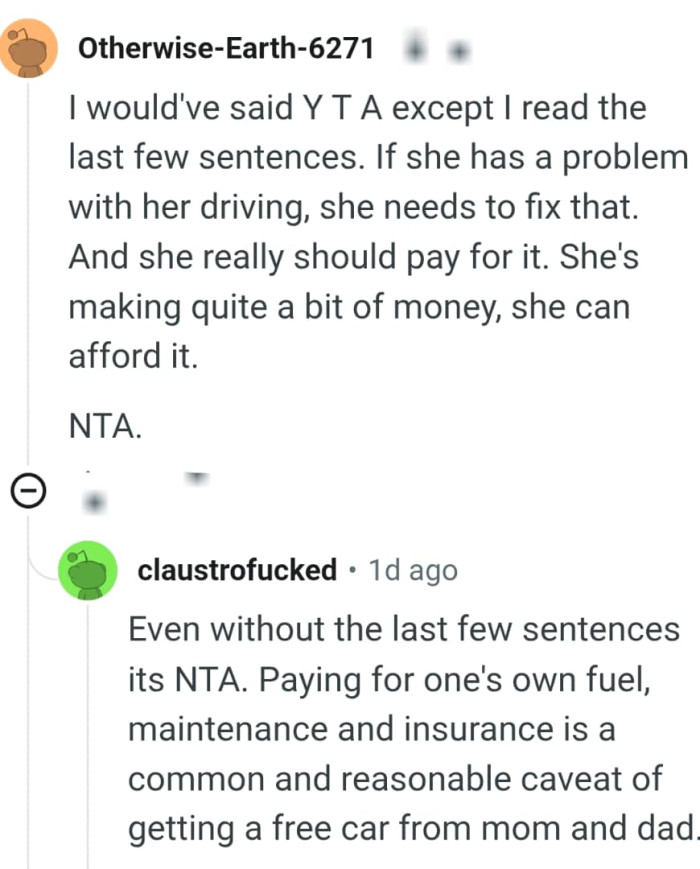Tap claustrofucked's avatar to view profile
Image resolution: width=700 pixels, height=869 pixels.
pos(90,570)
